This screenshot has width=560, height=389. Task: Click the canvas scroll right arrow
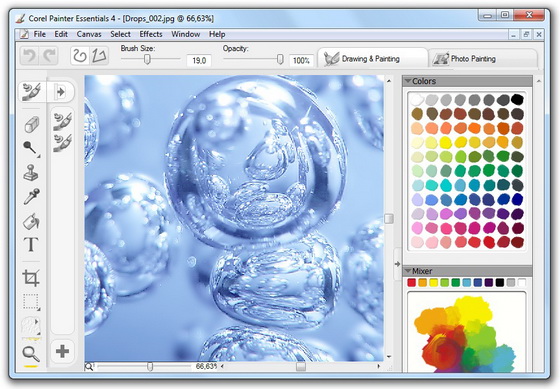(379, 366)
